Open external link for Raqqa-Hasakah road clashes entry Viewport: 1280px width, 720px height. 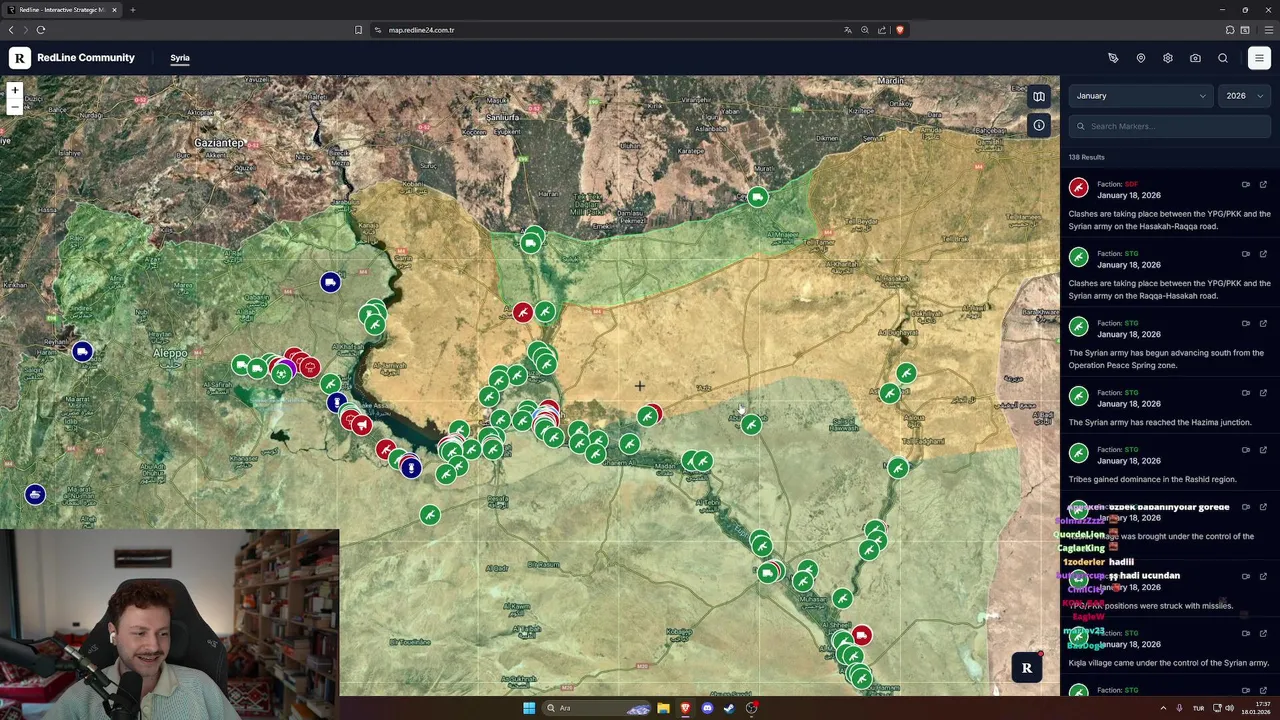point(1263,254)
